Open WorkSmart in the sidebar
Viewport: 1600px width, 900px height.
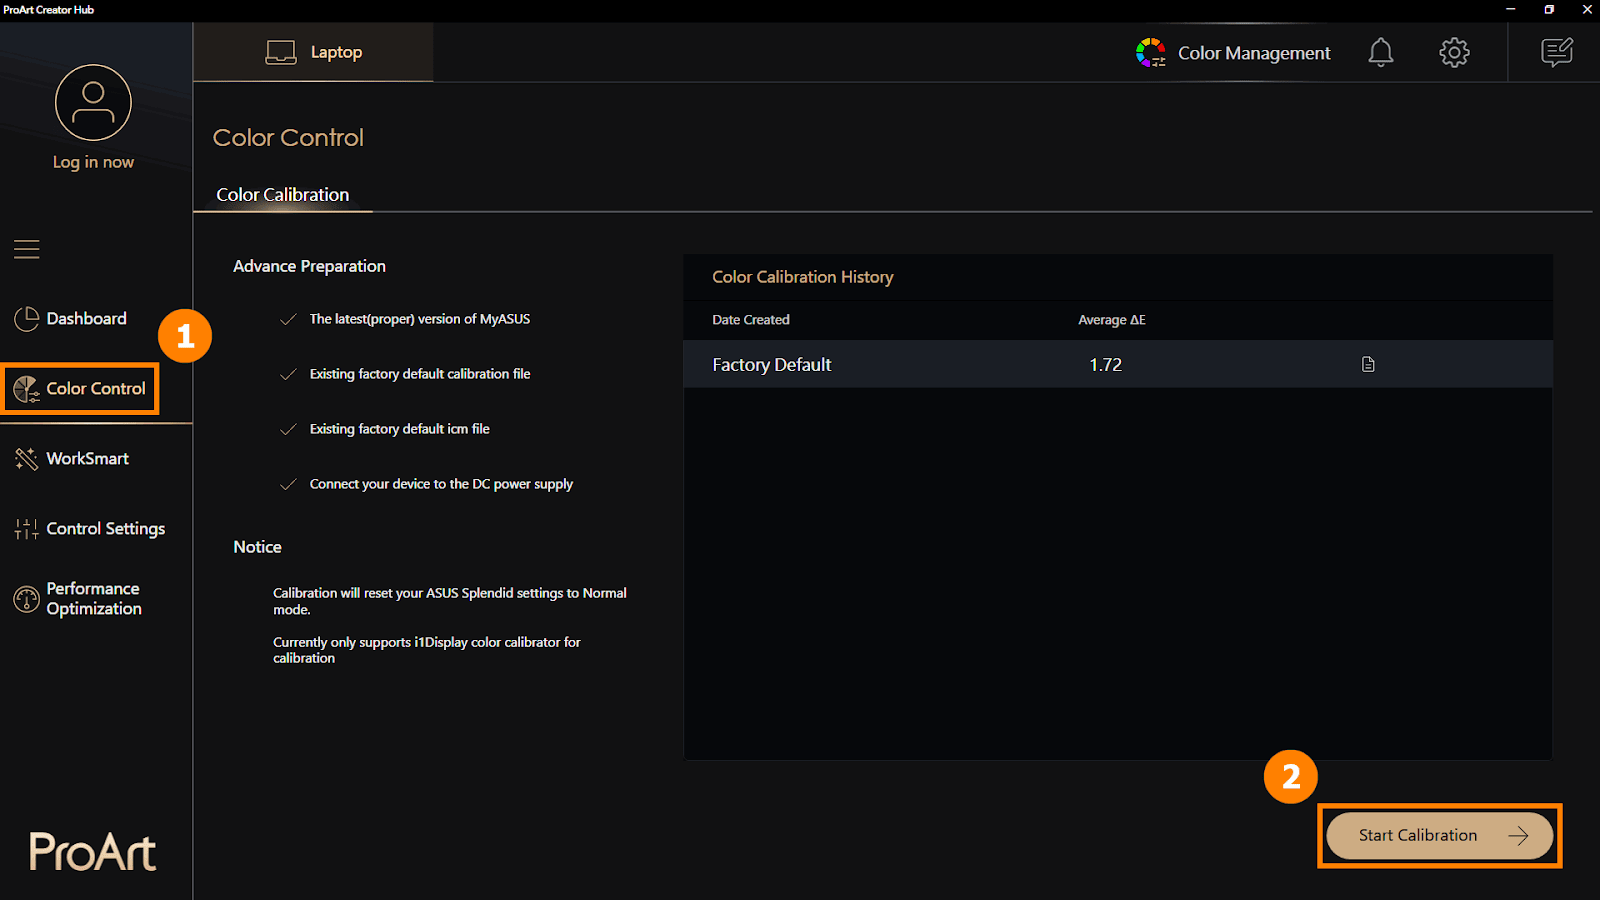point(72,458)
